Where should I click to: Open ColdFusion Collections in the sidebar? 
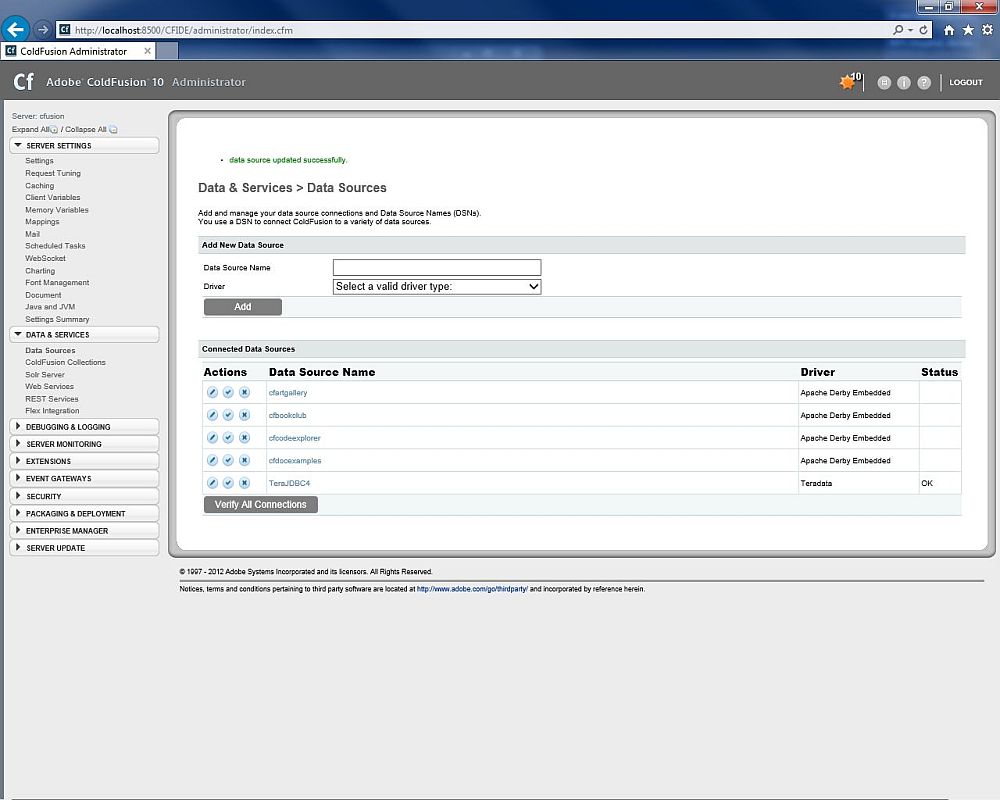(x=65, y=362)
